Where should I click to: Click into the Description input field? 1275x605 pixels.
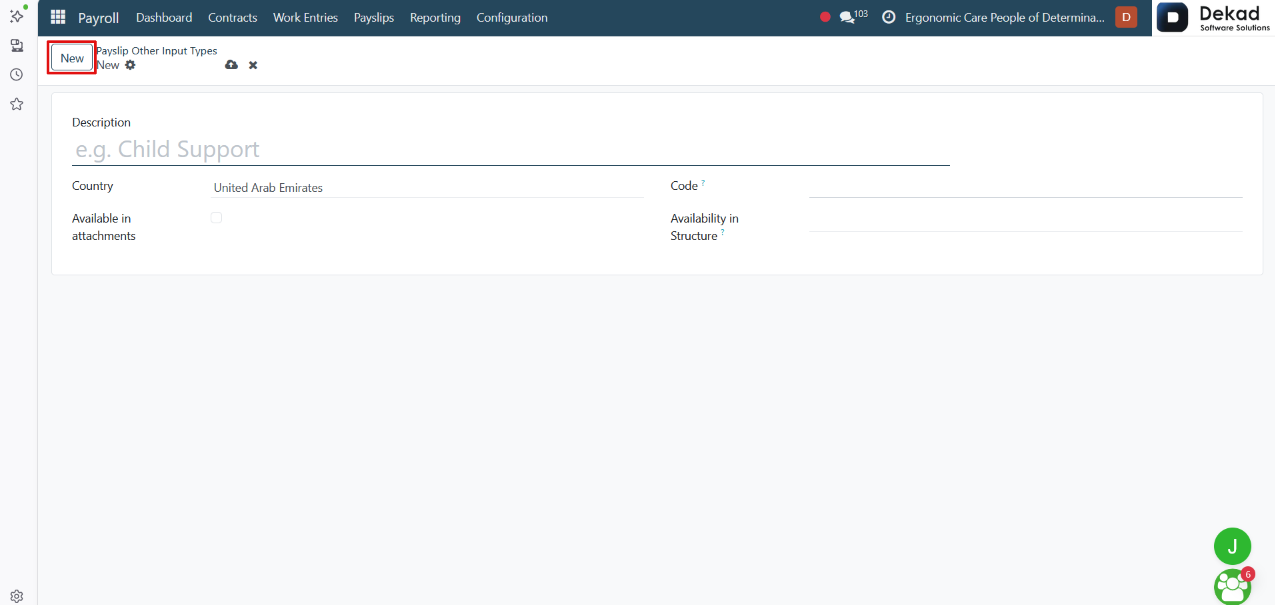(511, 150)
